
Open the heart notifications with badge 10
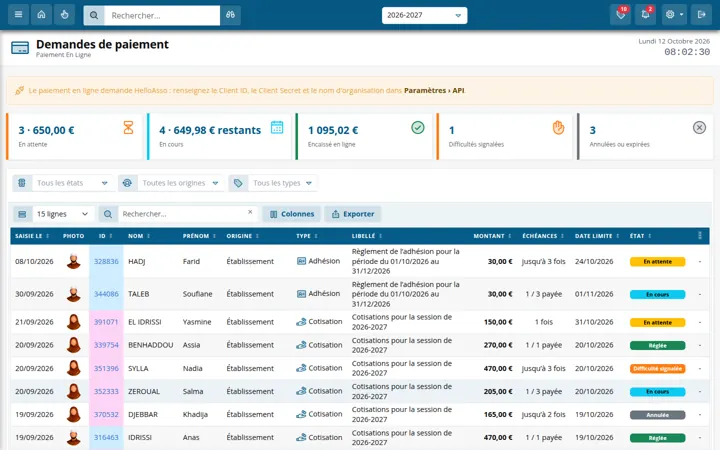coord(620,15)
